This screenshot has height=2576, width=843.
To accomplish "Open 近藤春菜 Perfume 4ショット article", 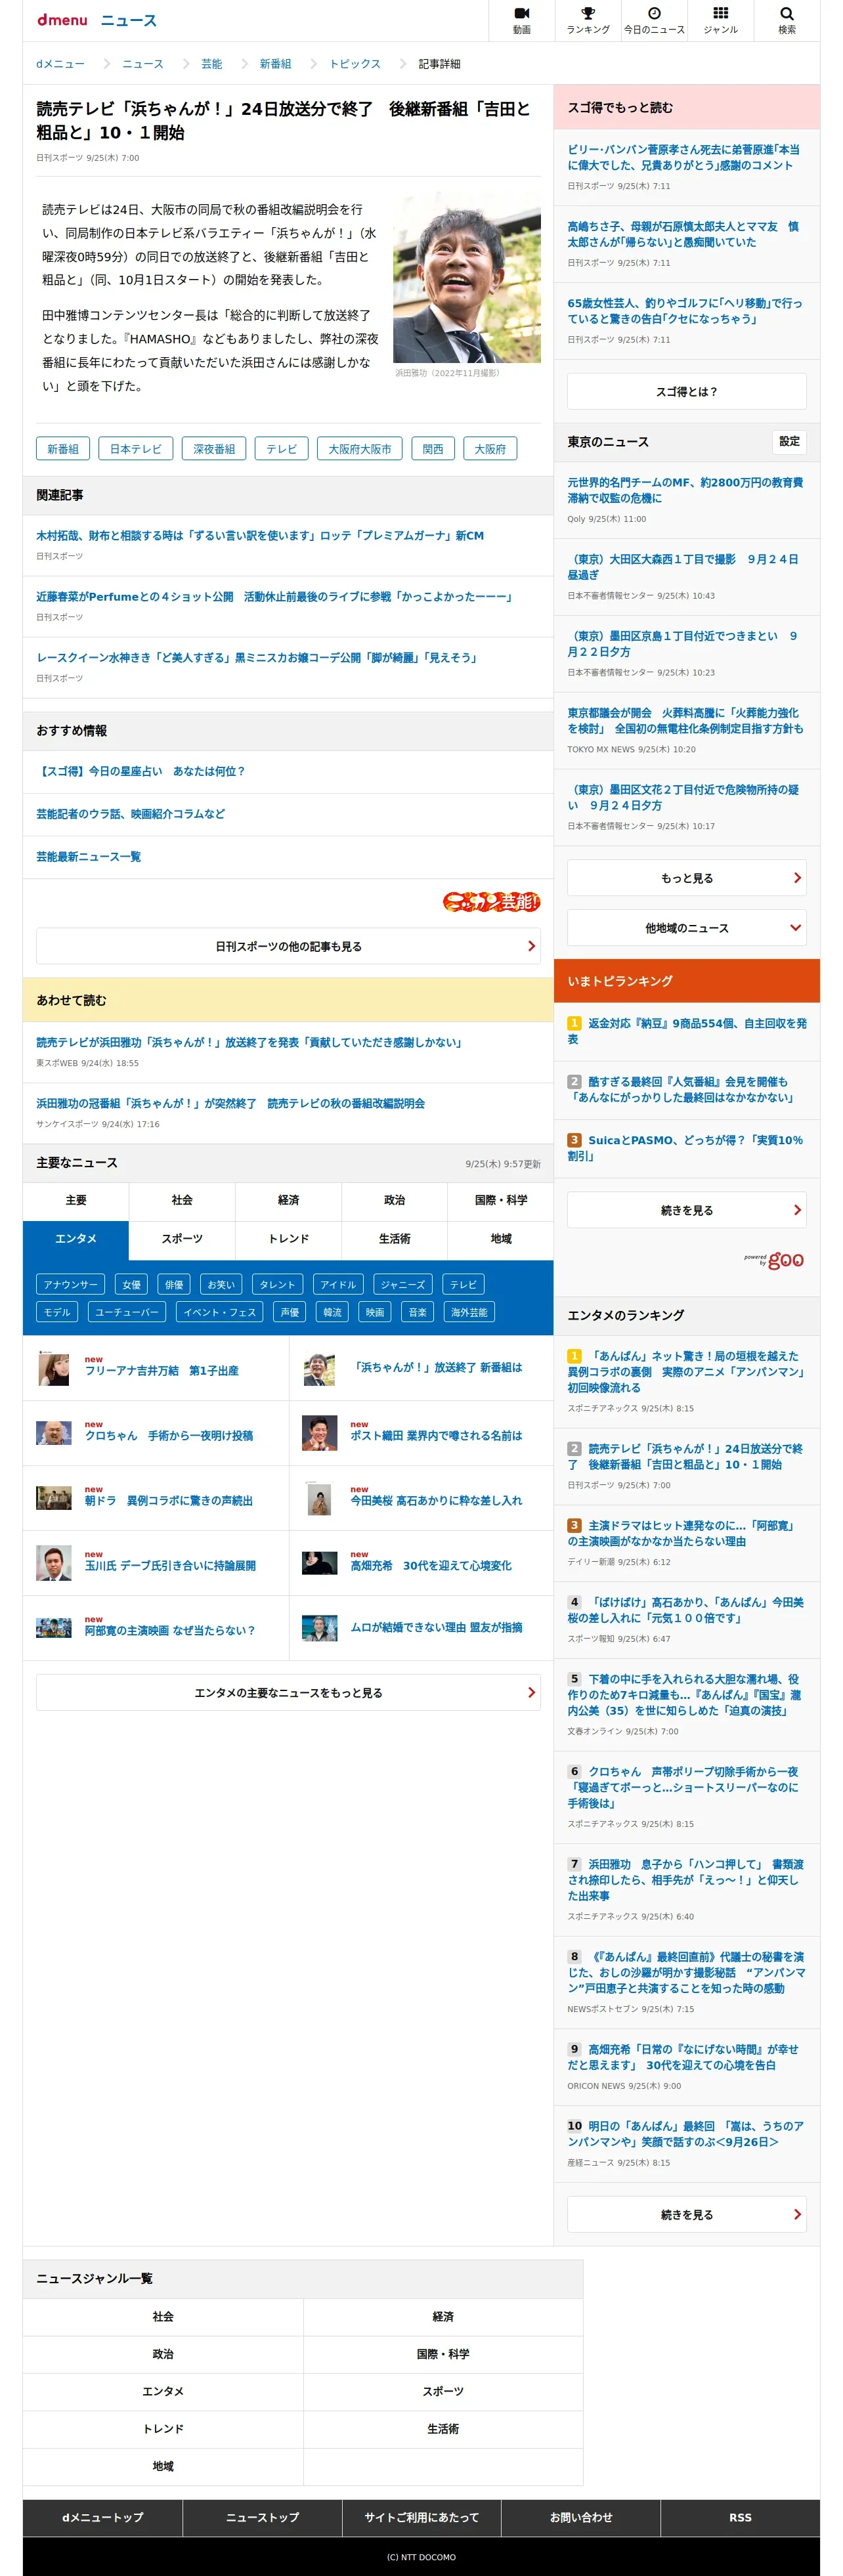I will 275,597.
